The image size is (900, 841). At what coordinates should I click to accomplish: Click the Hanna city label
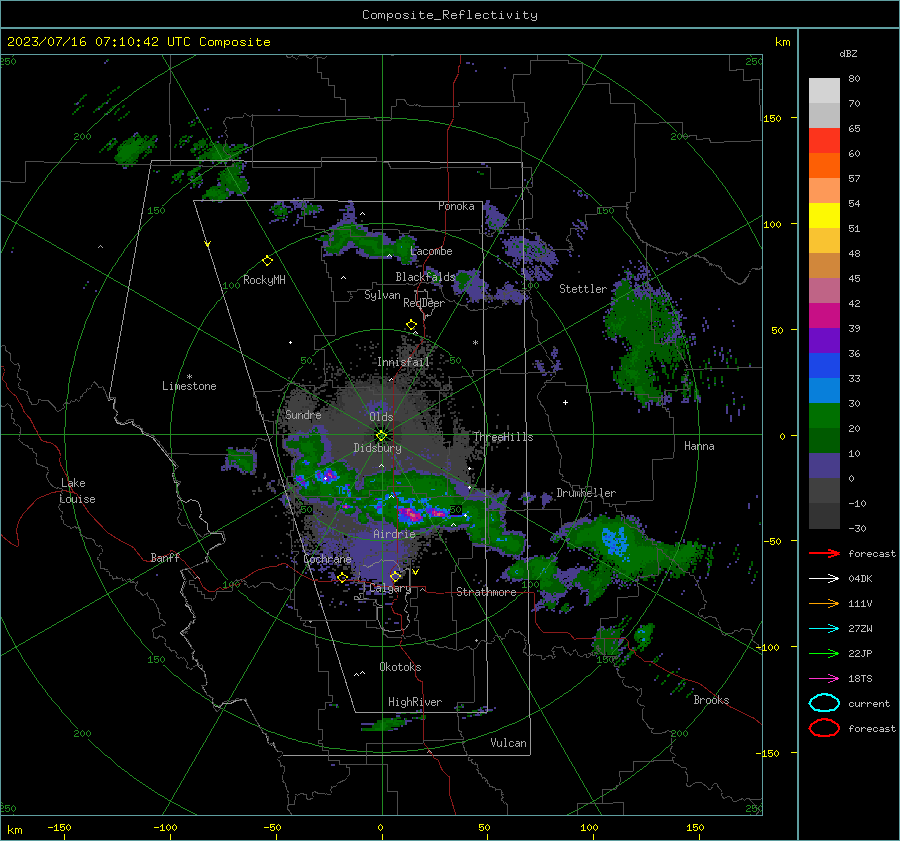(x=699, y=446)
